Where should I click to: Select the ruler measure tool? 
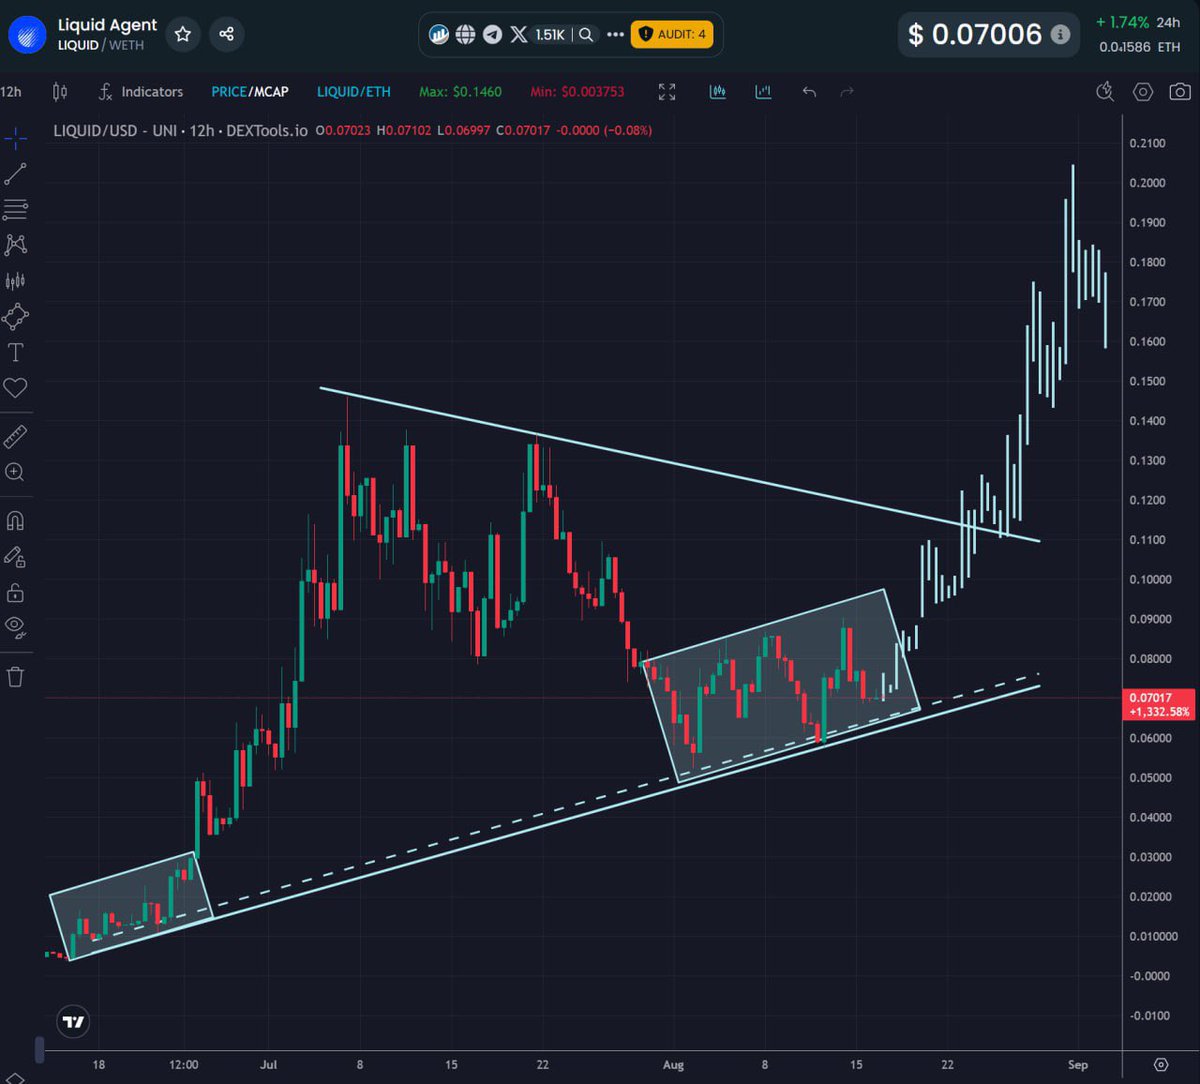coord(15,437)
